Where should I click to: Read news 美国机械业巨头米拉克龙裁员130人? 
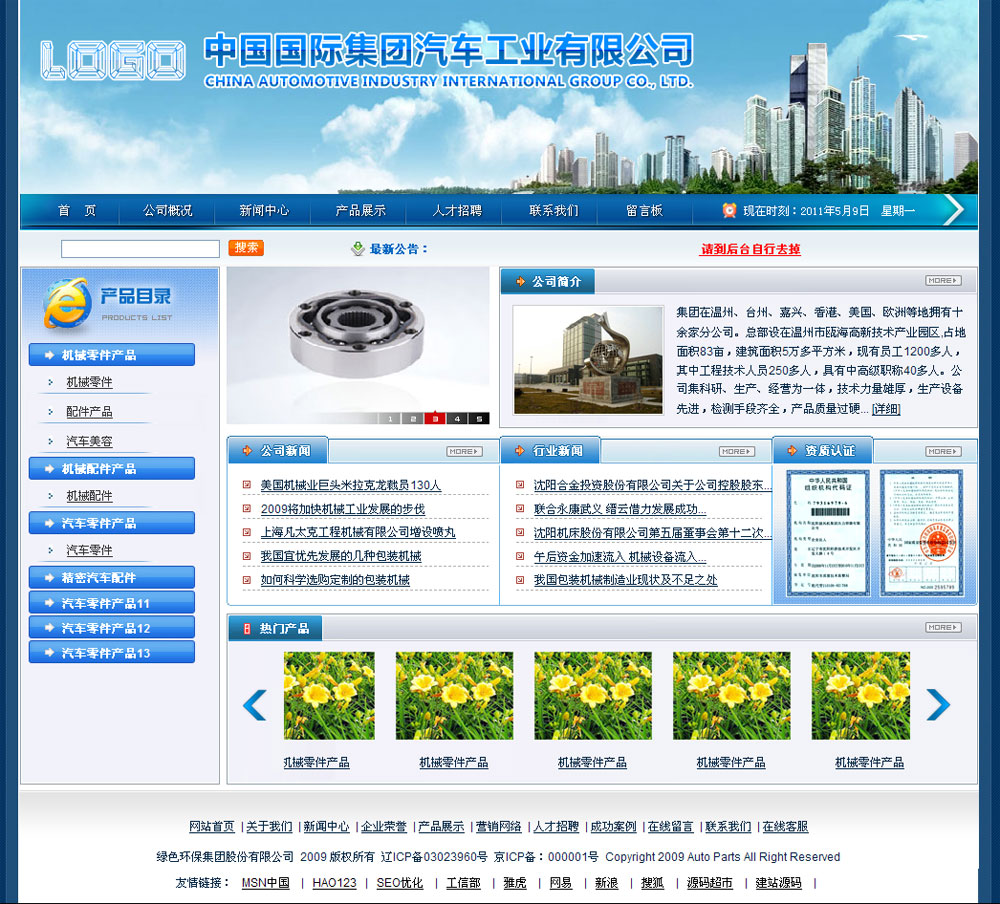click(x=351, y=485)
